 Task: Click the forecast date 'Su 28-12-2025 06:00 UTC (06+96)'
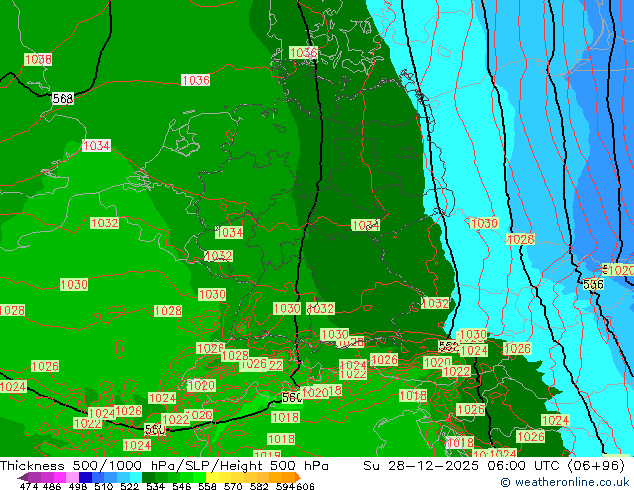click(494, 466)
